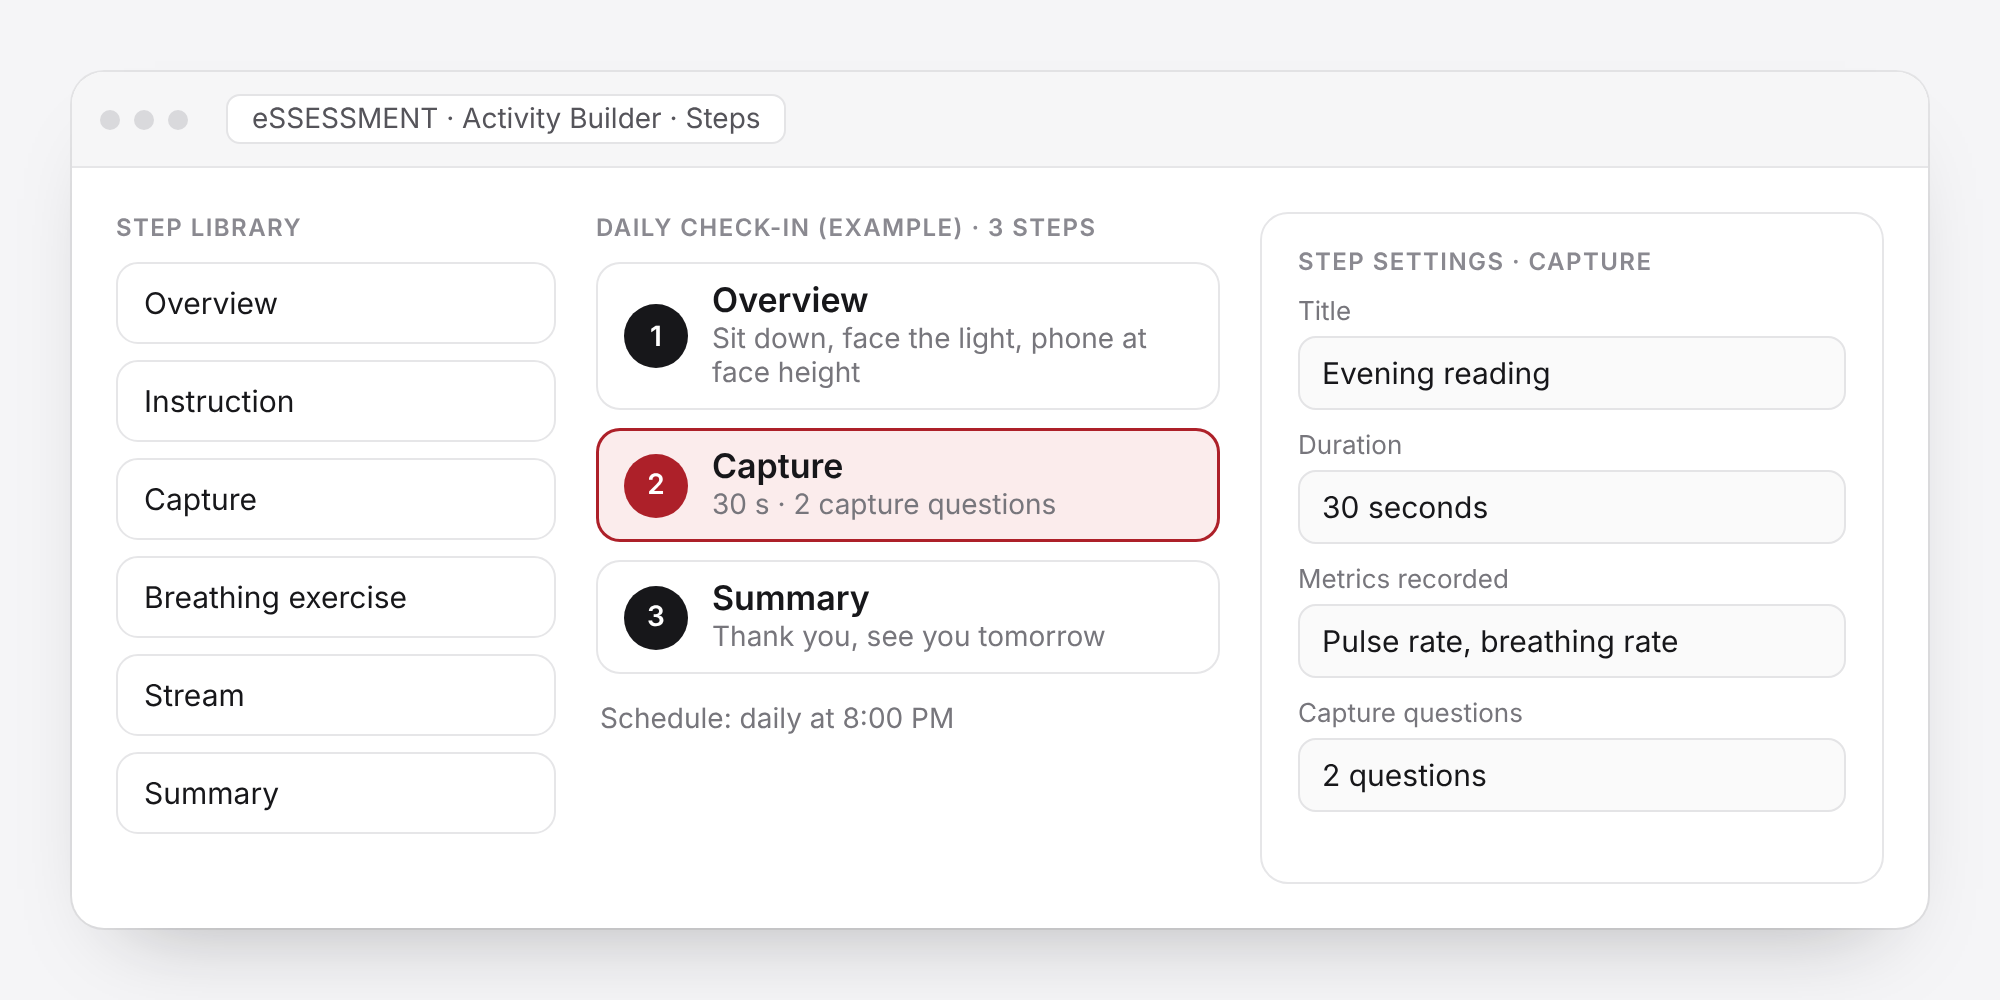Image resolution: width=2000 pixels, height=1000 pixels.
Task: Click the second gray window control dot
Action: click(x=144, y=120)
